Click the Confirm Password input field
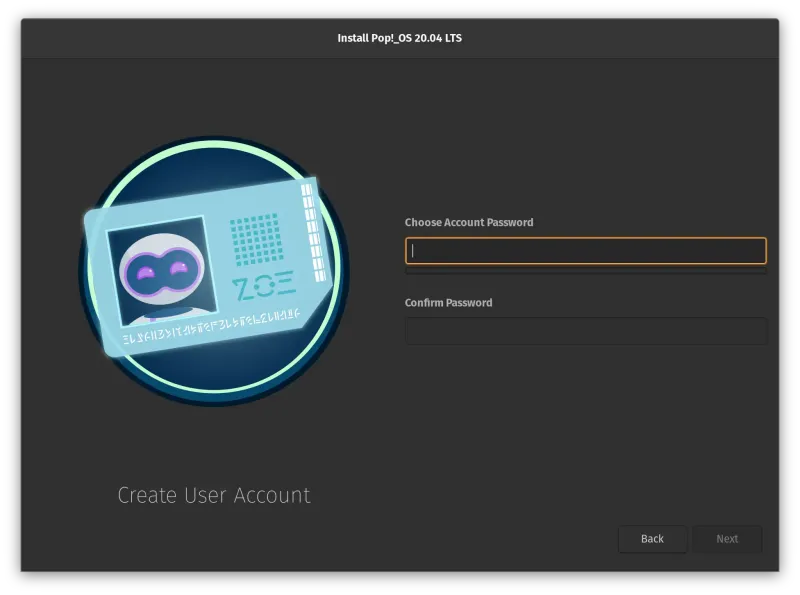 point(586,331)
